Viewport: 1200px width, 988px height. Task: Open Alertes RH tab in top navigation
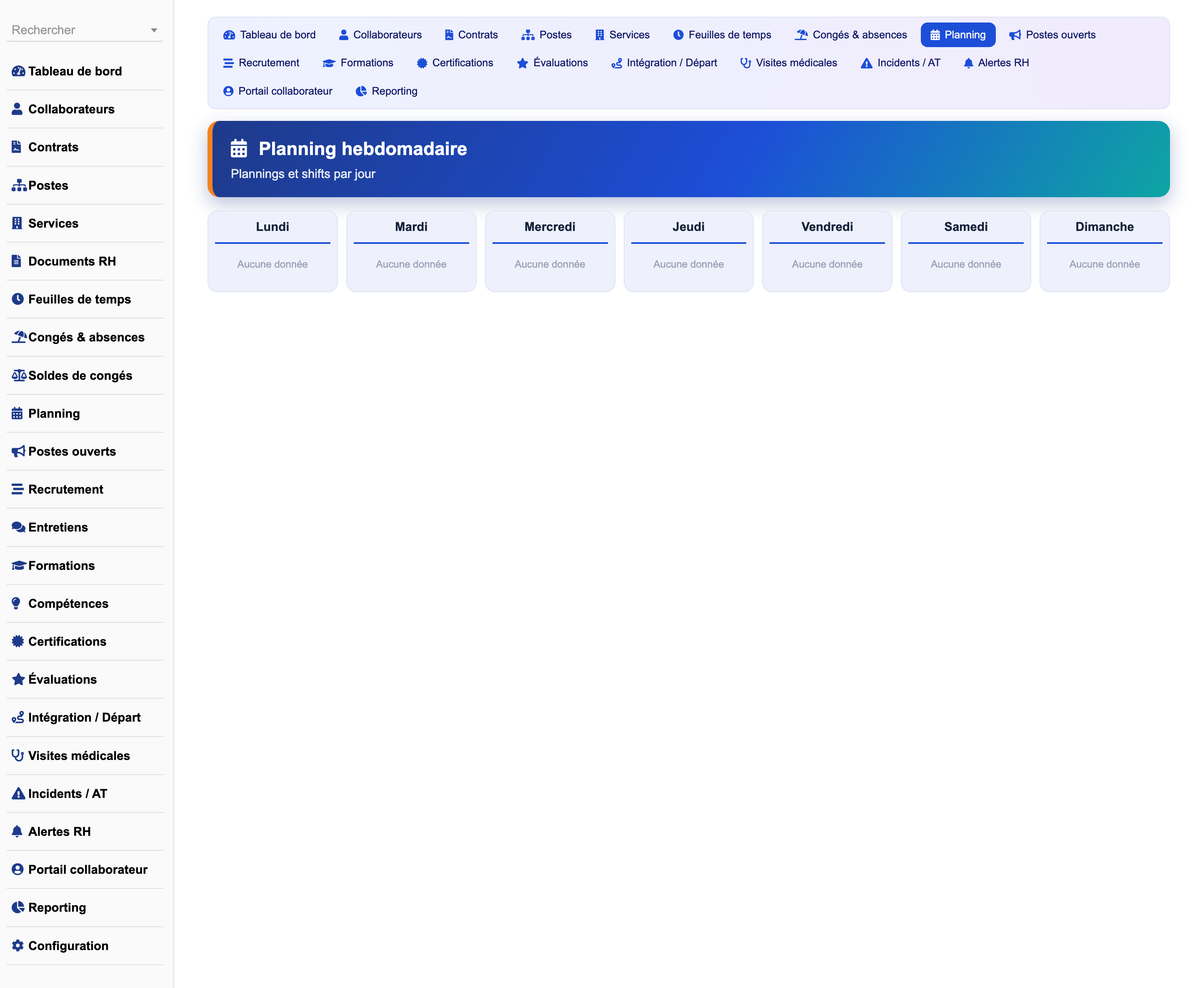(x=996, y=63)
